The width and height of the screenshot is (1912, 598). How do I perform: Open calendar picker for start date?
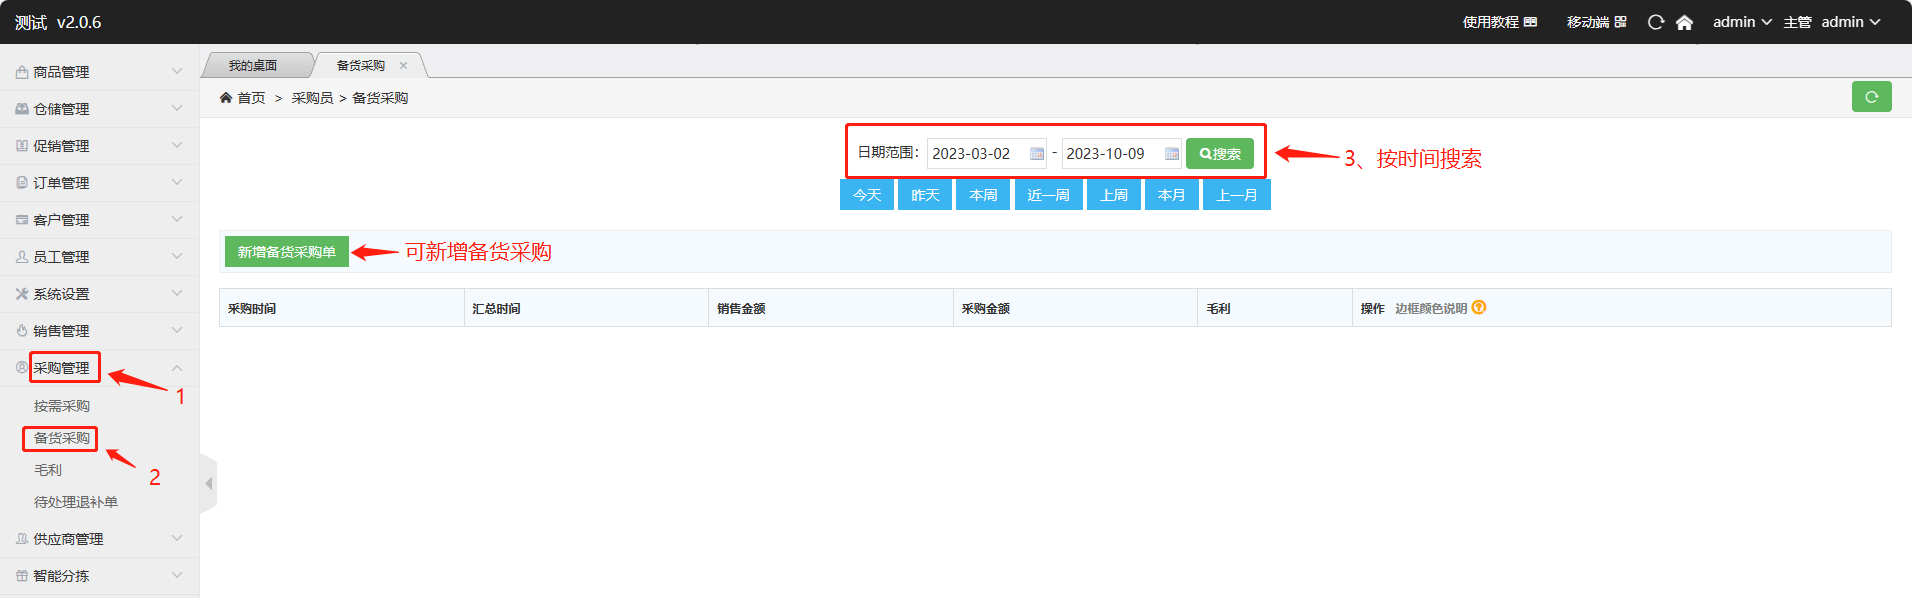[x=1037, y=154]
